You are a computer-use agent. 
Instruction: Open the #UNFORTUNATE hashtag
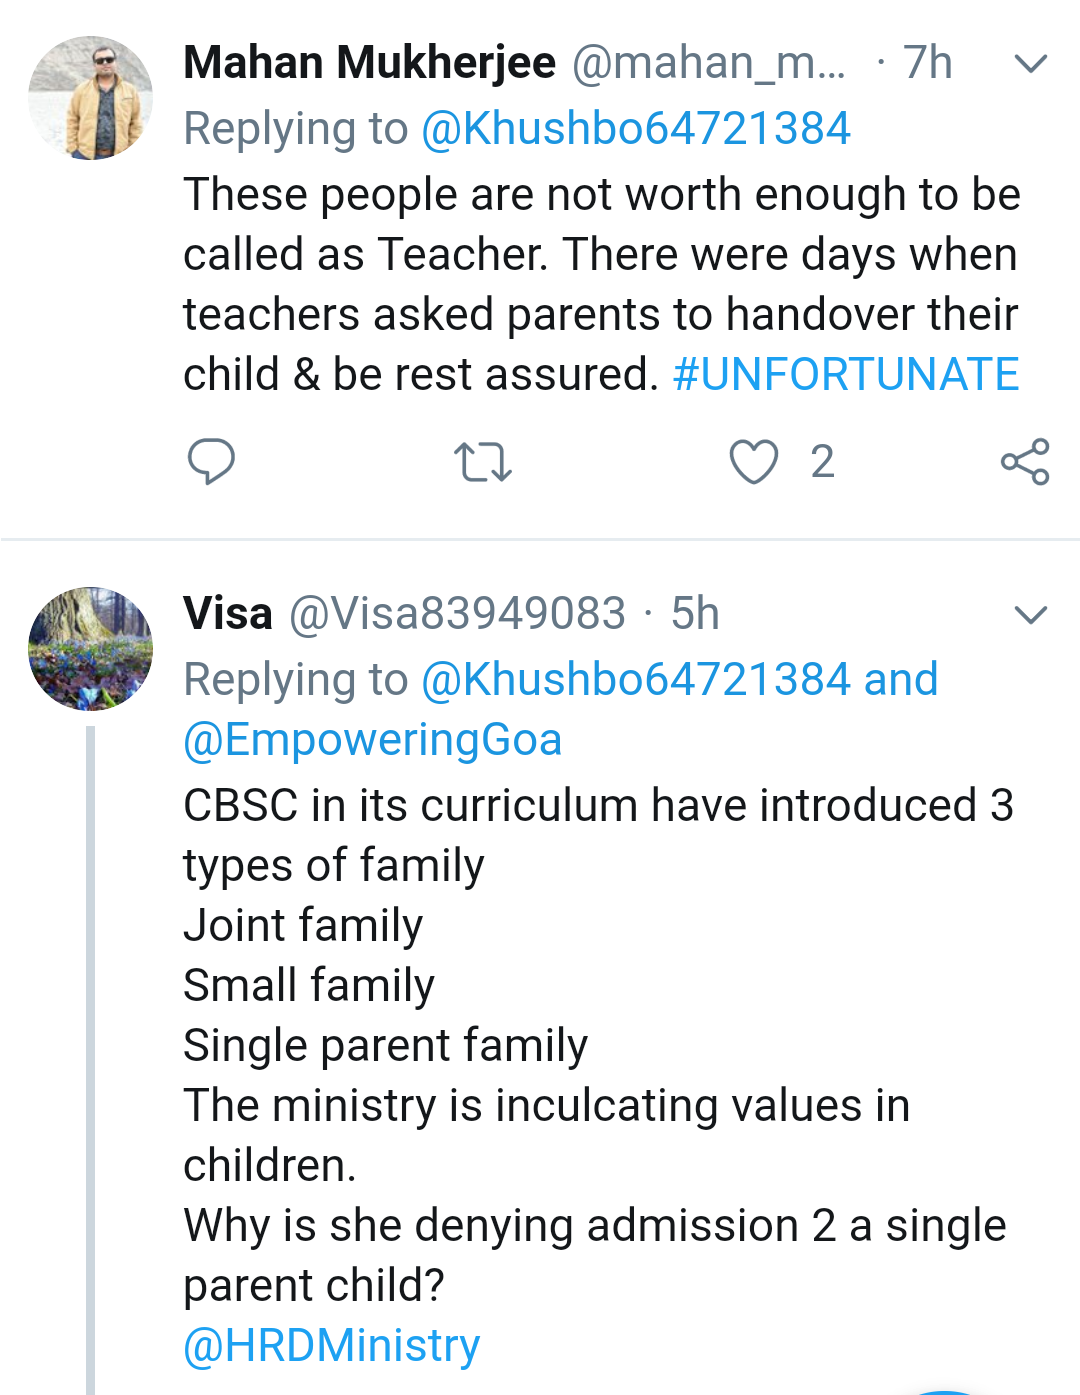[846, 375]
